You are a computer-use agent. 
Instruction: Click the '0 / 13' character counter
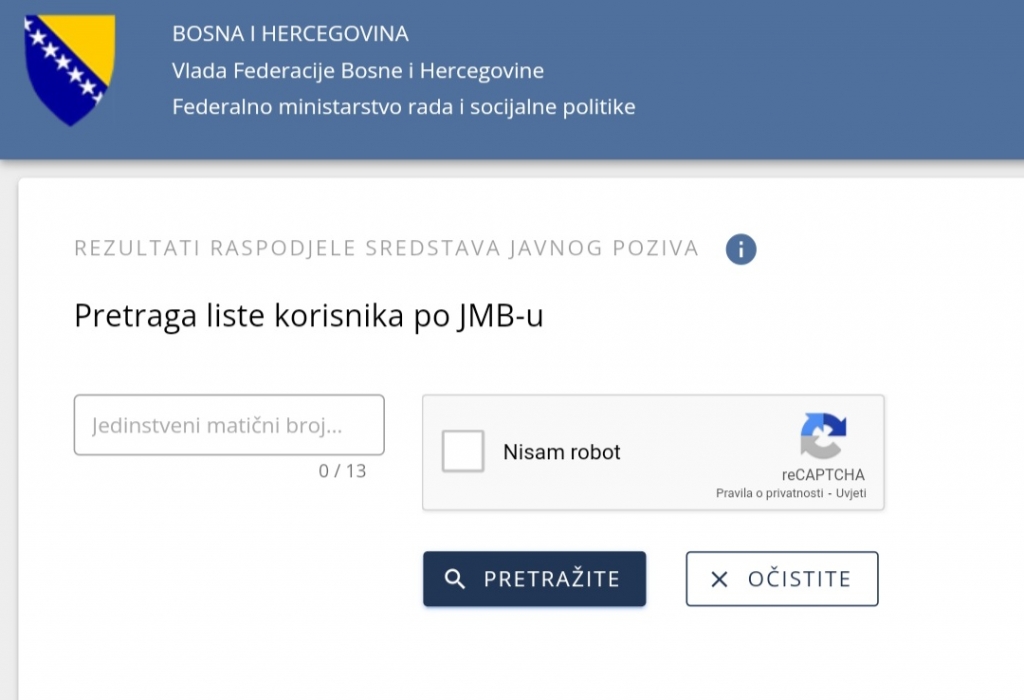point(342,471)
